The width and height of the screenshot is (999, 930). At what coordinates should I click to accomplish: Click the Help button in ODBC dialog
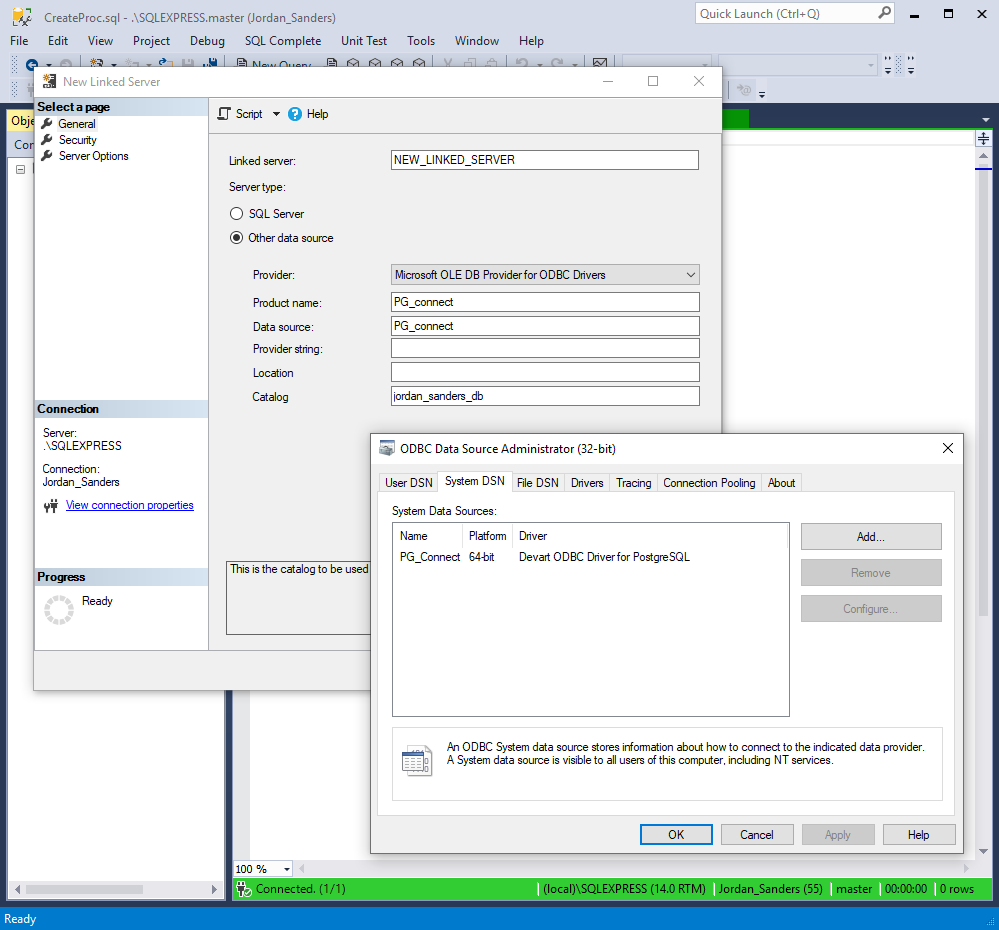coord(919,834)
